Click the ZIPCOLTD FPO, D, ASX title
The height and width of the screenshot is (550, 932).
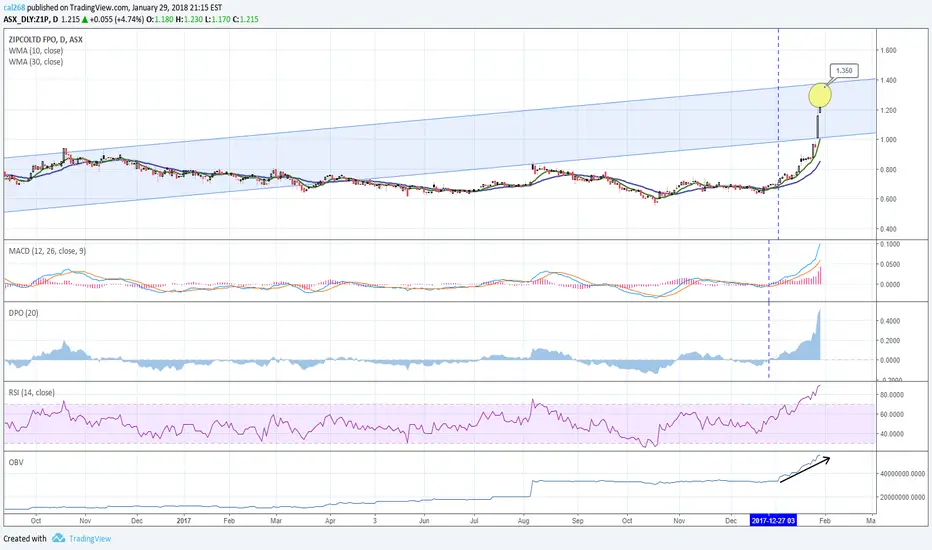(46, 39)
